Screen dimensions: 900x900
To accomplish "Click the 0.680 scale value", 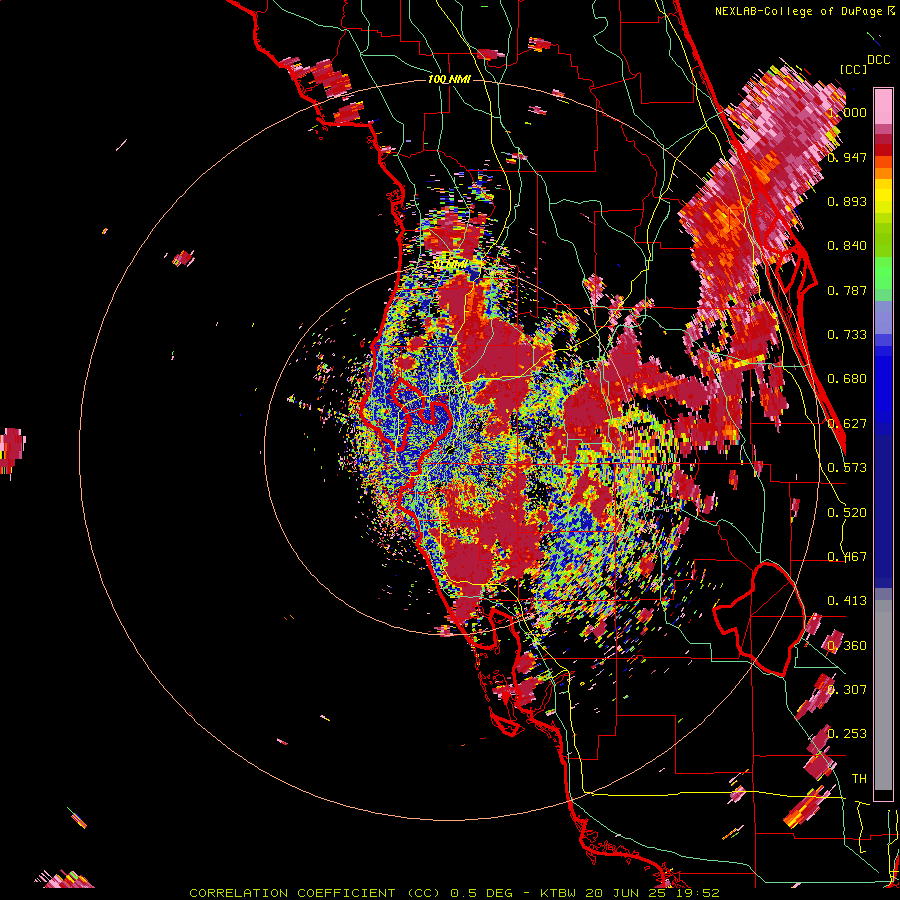I will 847,379.
